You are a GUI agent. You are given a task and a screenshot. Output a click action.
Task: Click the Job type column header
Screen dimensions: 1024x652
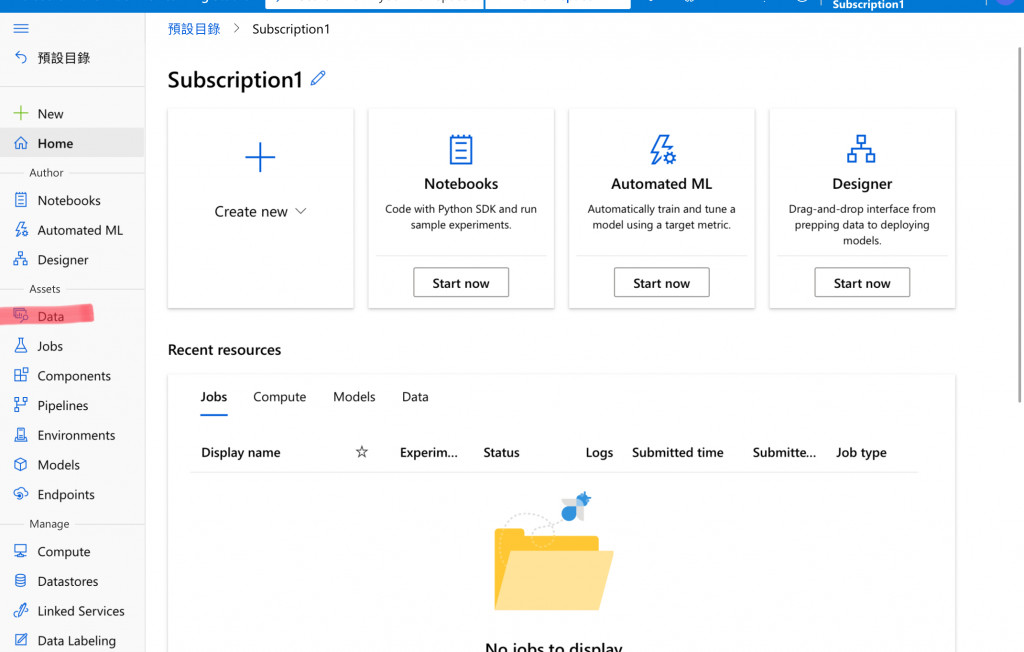(x=861, y=452)
